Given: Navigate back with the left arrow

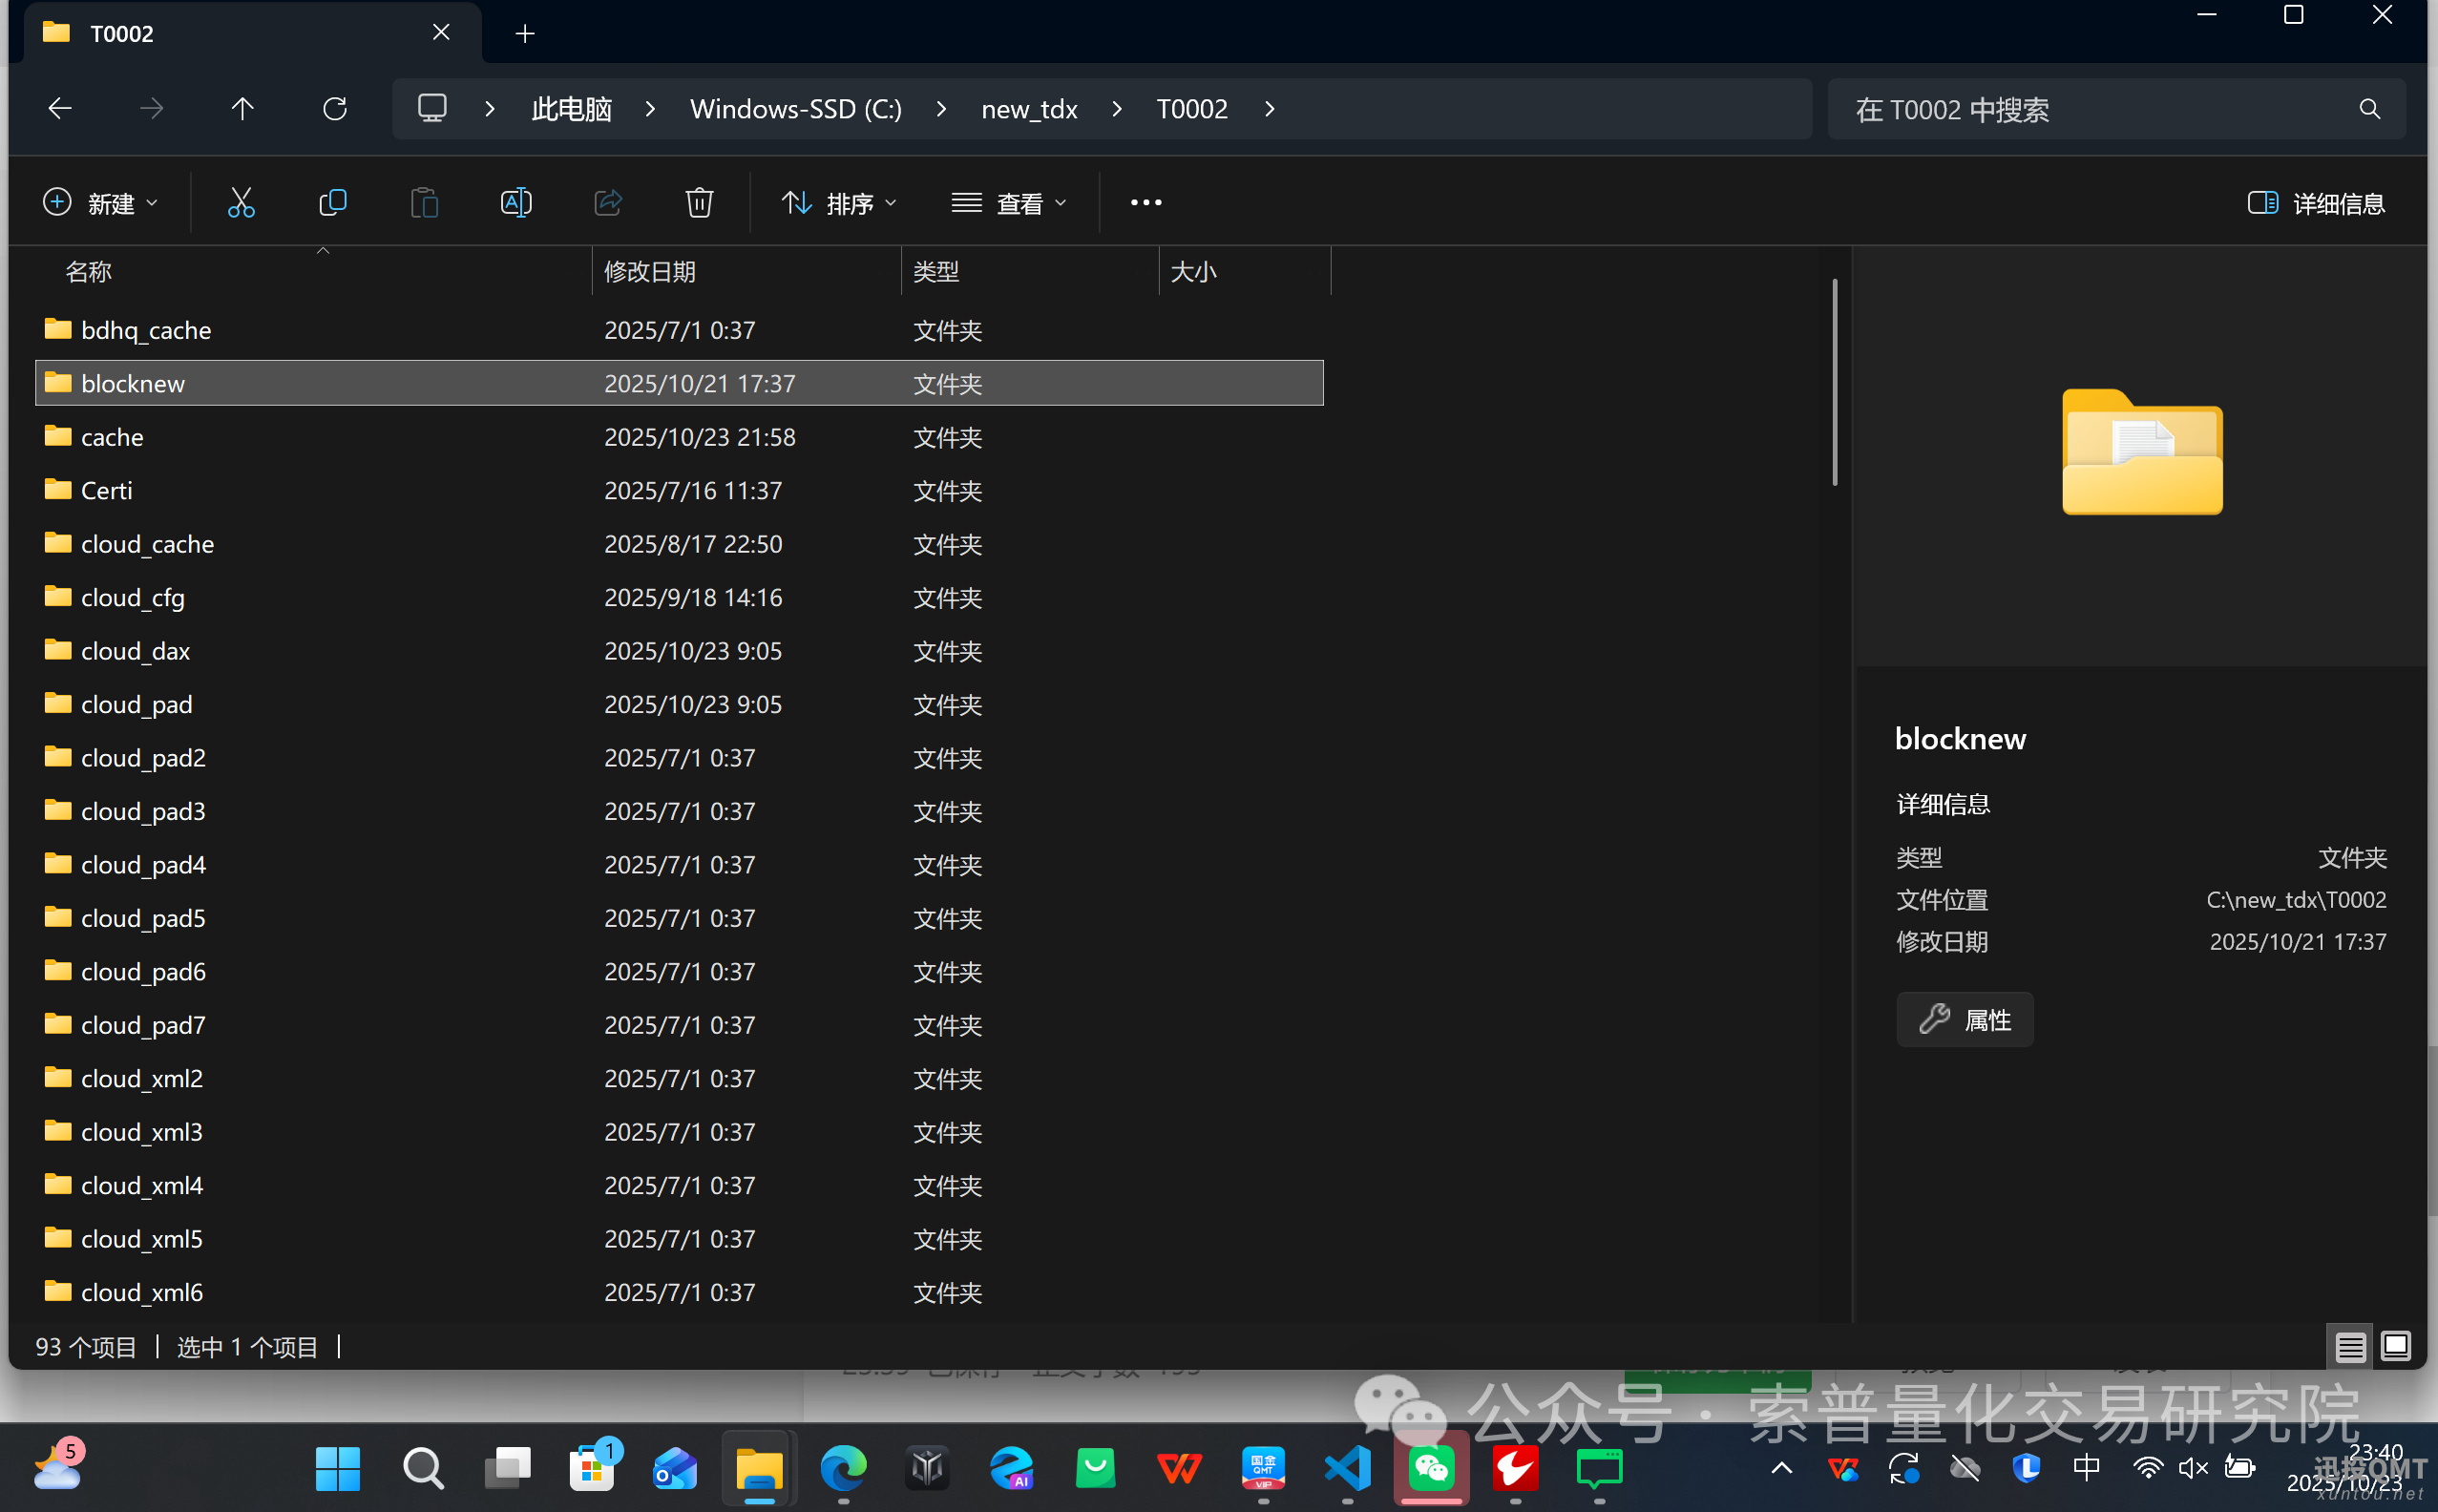Looking at the screenshot, I should (60, 108).
